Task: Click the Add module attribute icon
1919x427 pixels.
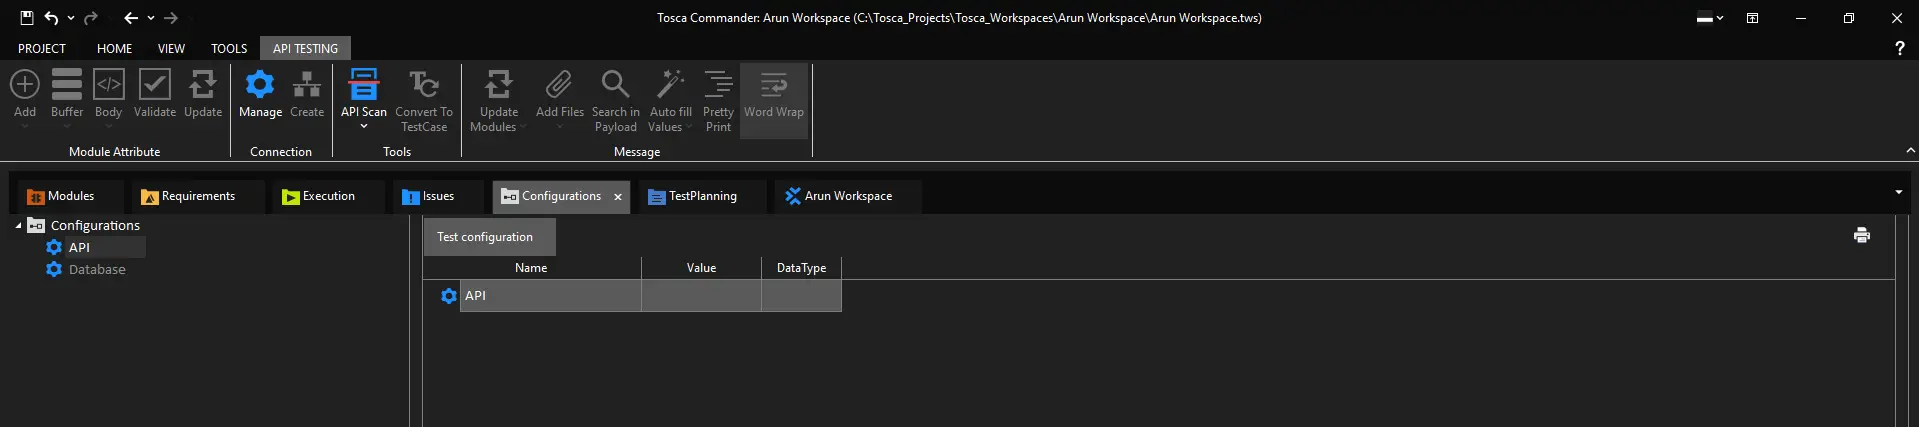Action: (25, 85)
